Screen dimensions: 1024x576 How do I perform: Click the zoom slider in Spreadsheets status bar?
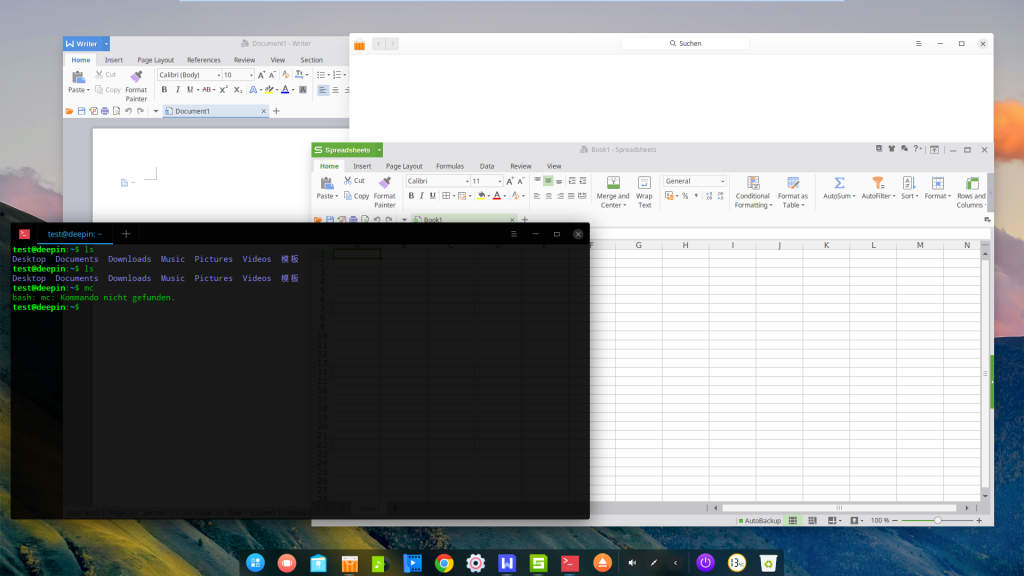[937, 521]
